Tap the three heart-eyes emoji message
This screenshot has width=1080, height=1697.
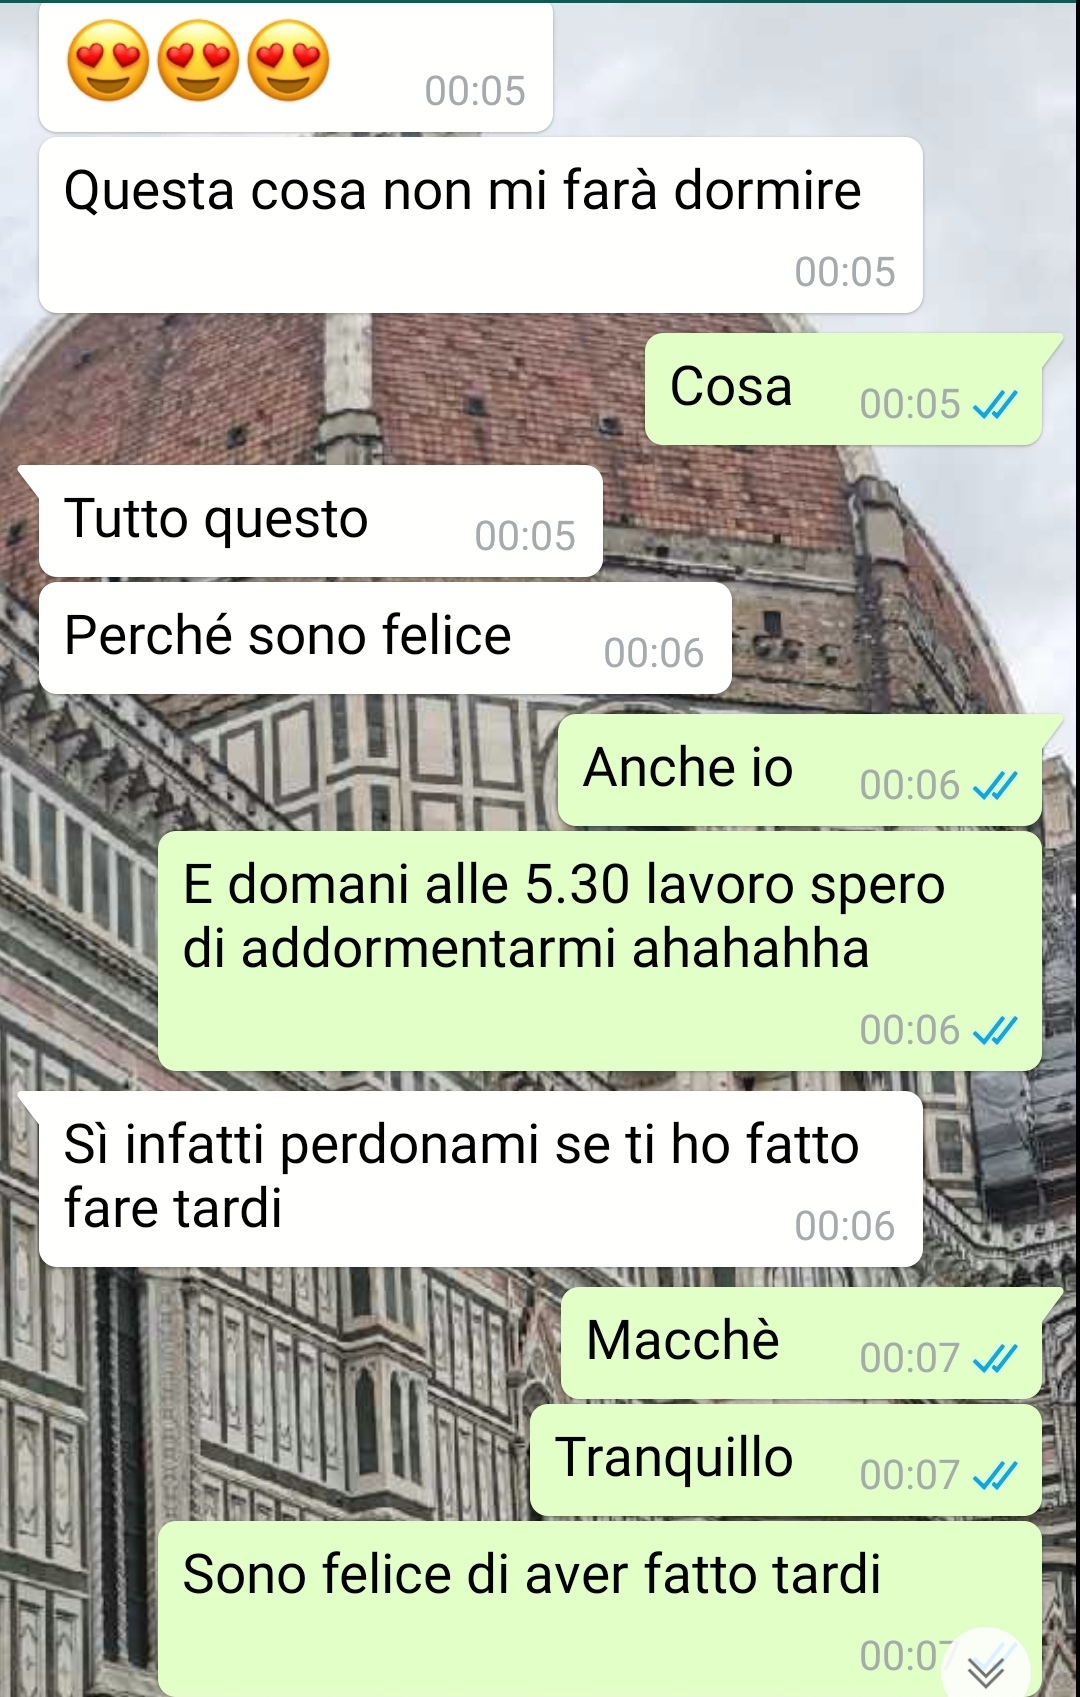pyautogui.click(x=296, y=66)
